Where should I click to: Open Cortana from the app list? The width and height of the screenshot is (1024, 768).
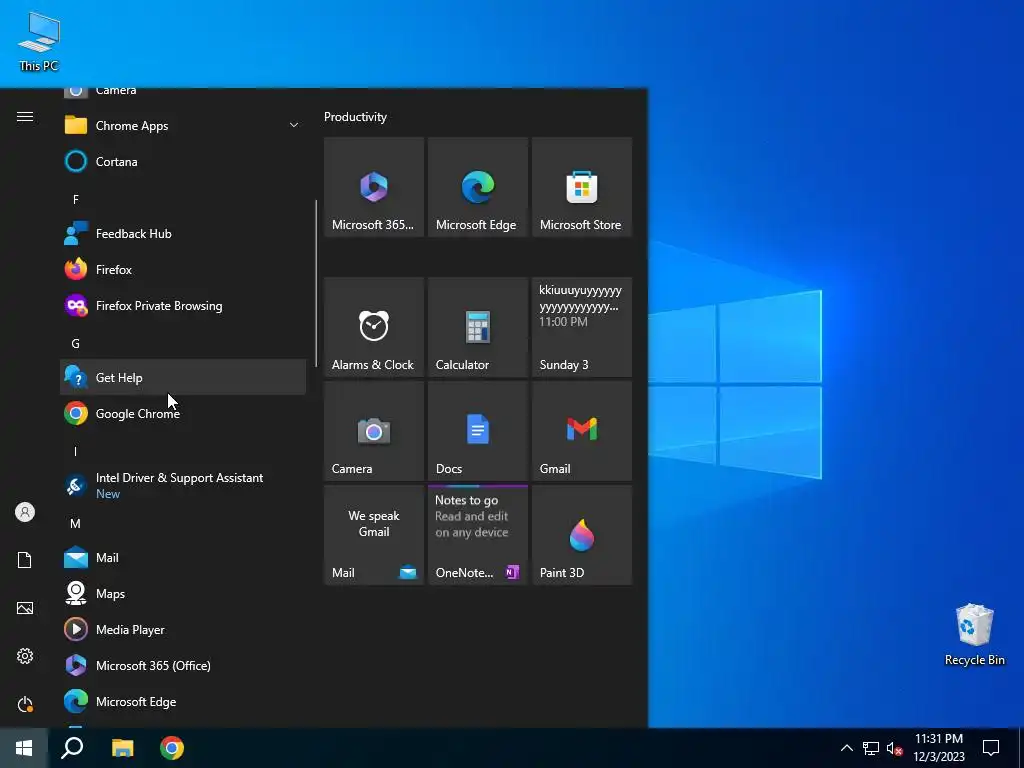click(183, 161)
